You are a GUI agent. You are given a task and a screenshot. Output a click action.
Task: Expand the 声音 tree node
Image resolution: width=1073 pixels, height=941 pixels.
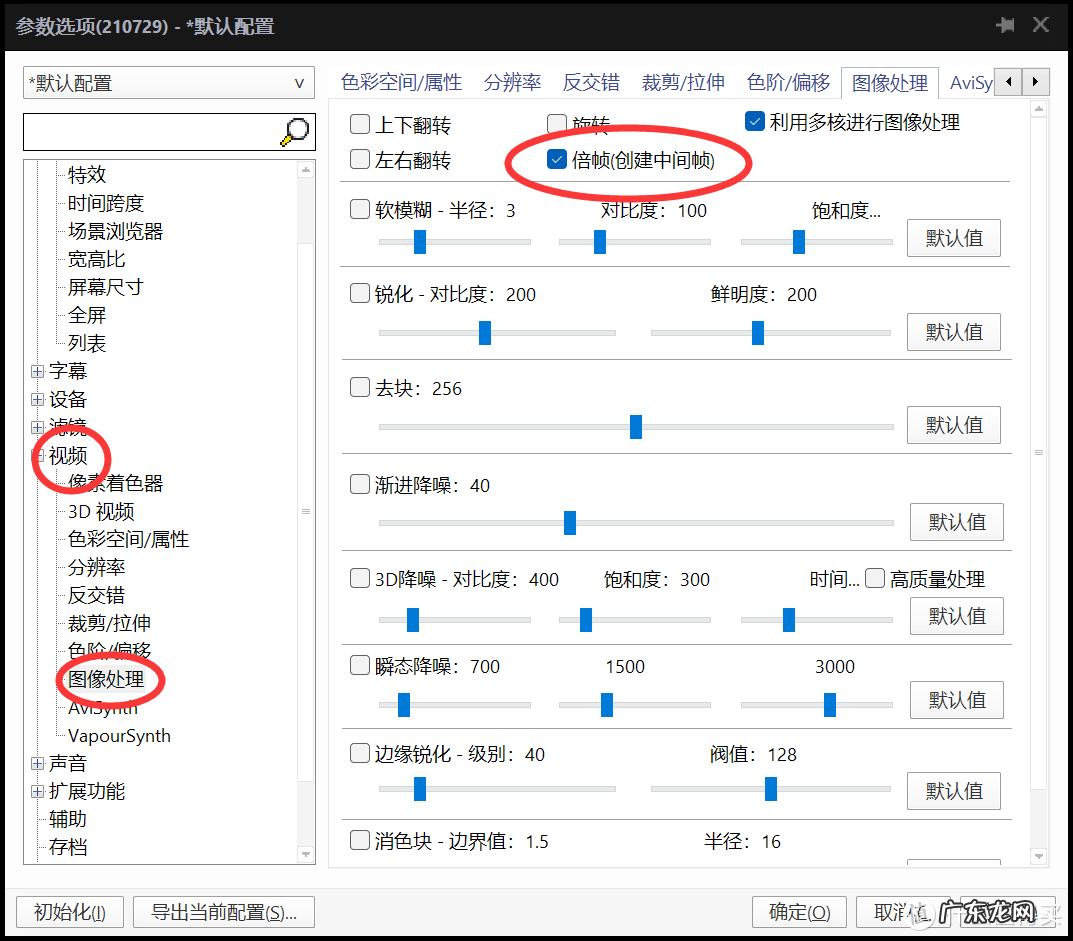36,762
